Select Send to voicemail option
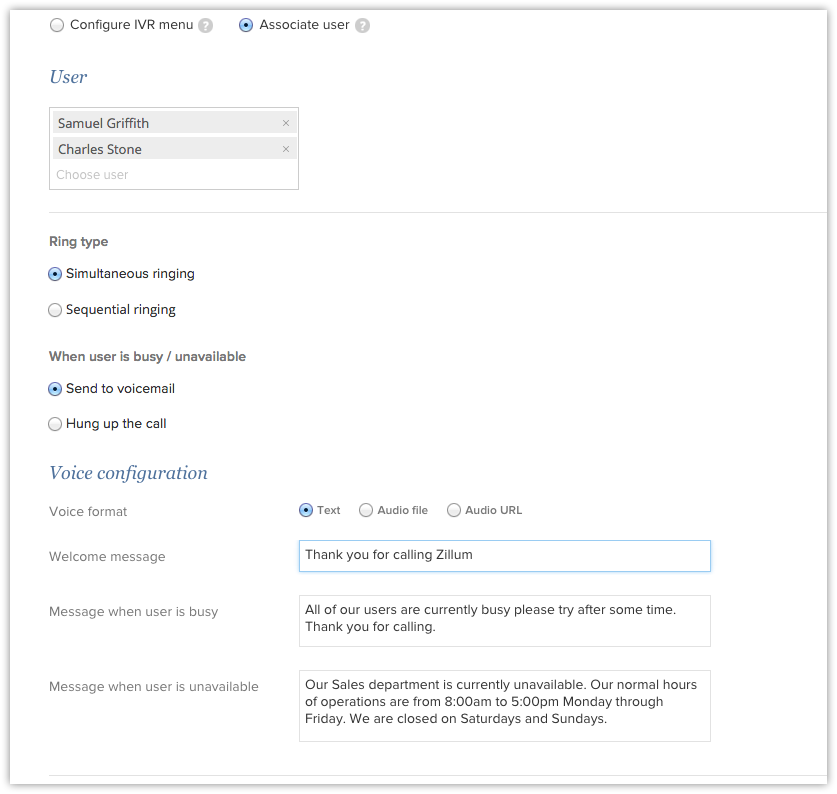The image size is (837, 794). pos(56,389)
